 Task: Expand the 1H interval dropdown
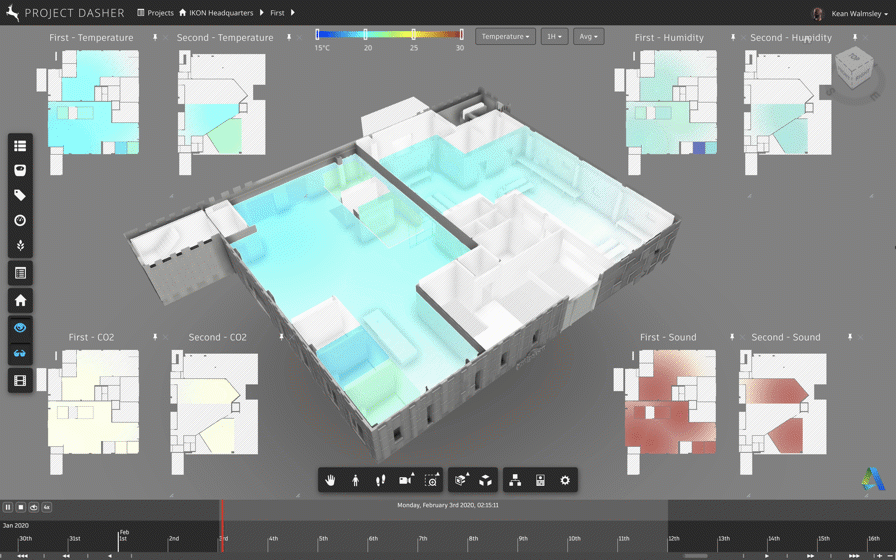click(x=554, y=37)
